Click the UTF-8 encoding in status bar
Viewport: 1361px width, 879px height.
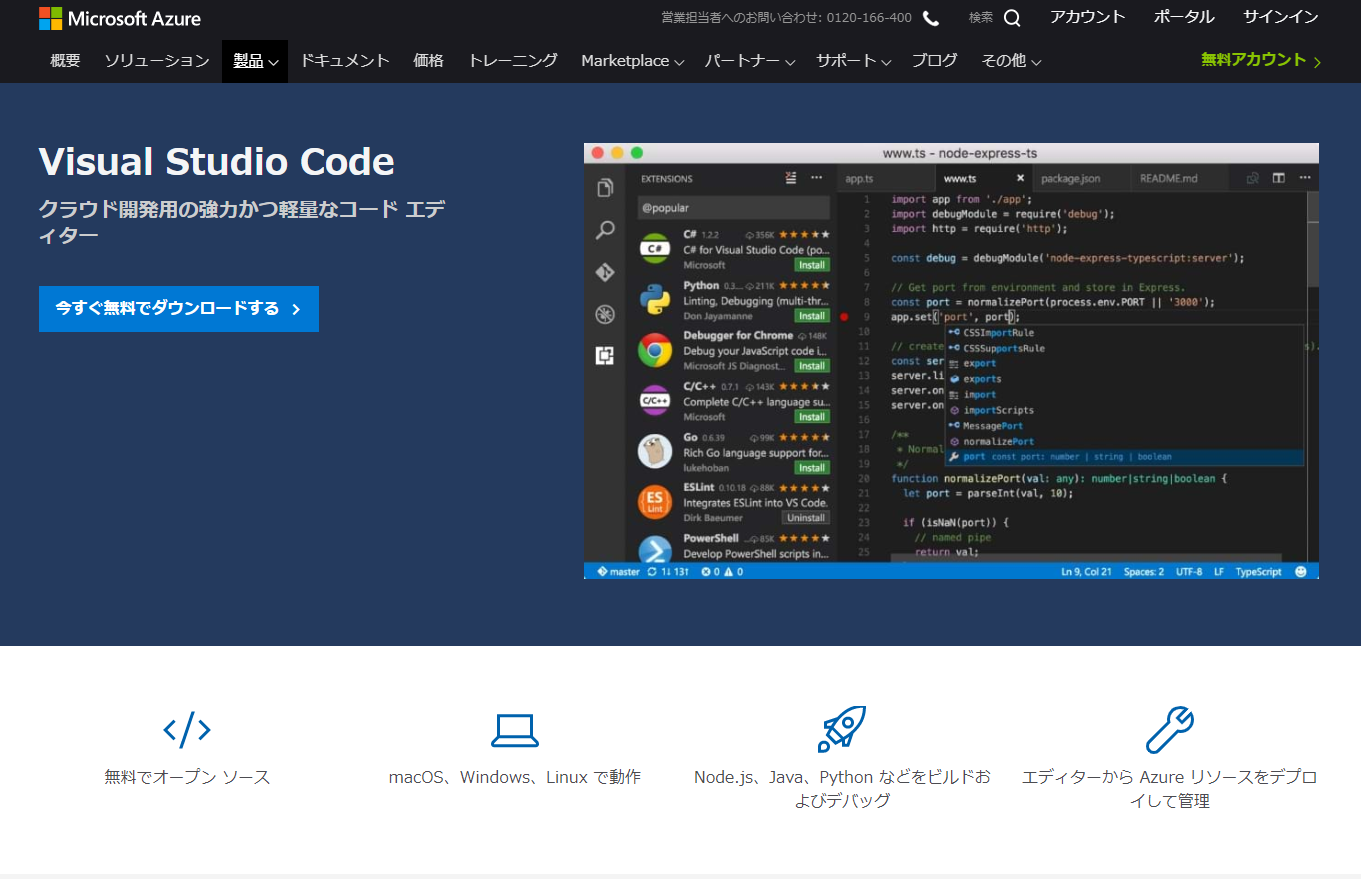point(1189,572)
